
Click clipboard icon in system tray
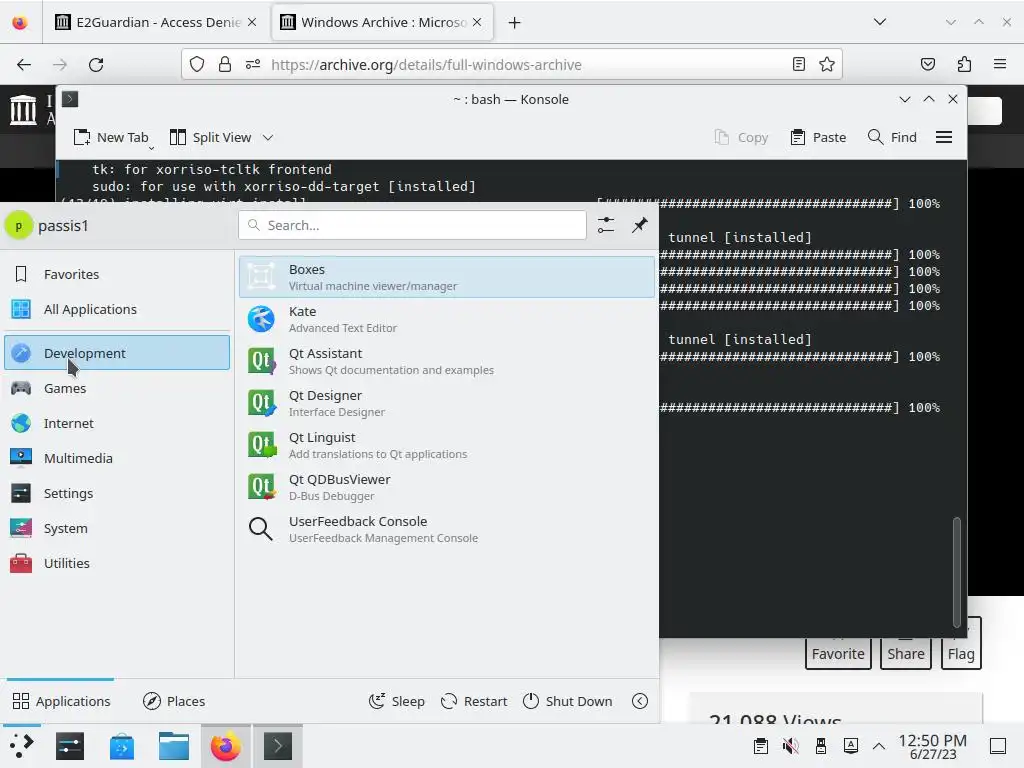760,746
